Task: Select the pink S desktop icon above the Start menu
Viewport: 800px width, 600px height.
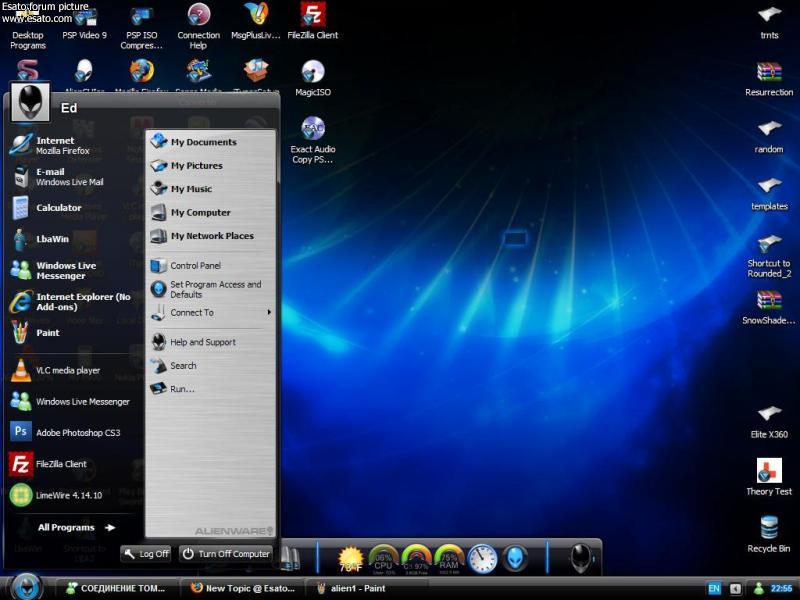Action: 28,70
